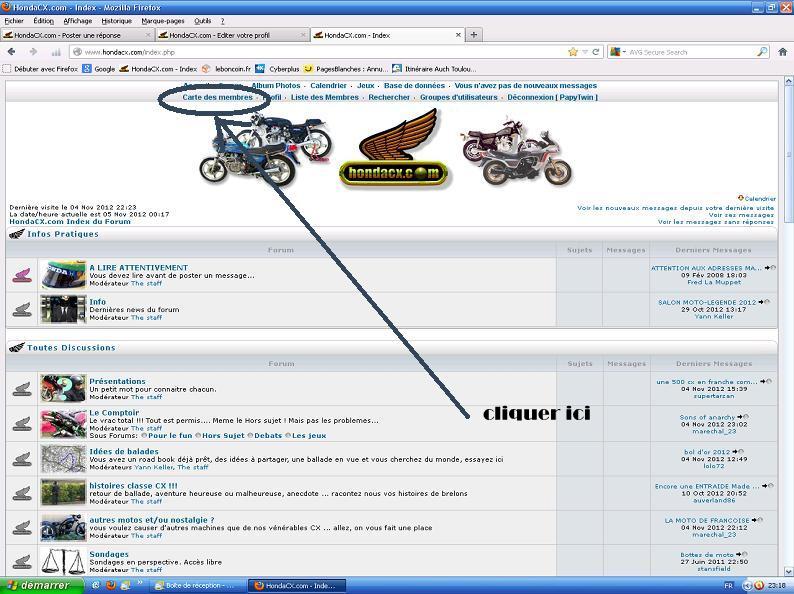Image resolution: width=794 pixels, height=594 pixels.
Task: Click wing status icon beside Le Comptoir
Action: pyautogui.click(x=22, y=424)
